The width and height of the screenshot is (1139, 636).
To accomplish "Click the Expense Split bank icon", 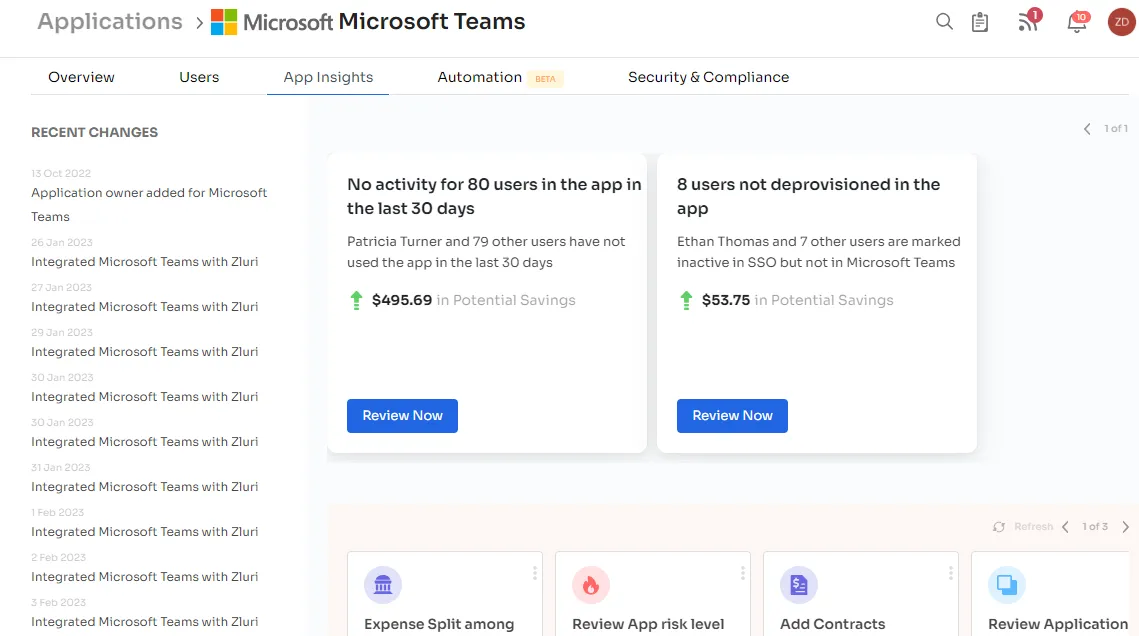I will 383,584.
